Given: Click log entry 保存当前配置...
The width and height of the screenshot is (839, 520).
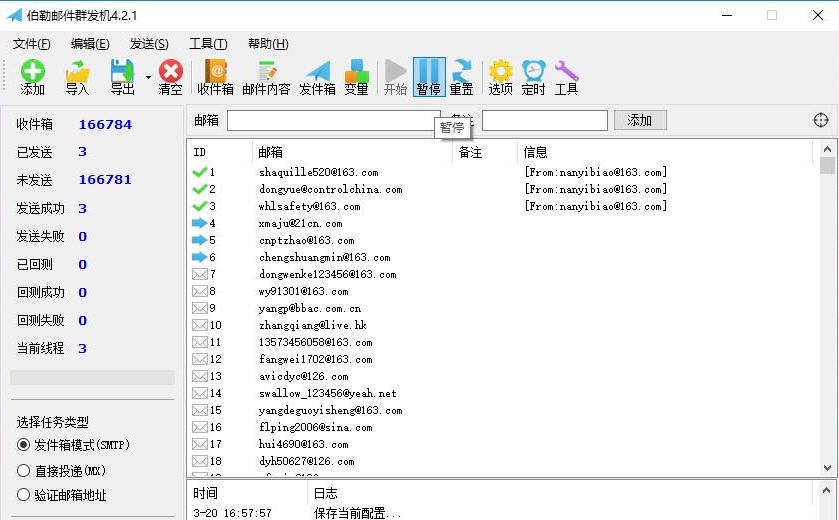Looking at the screenshot, I should point(357,513).
